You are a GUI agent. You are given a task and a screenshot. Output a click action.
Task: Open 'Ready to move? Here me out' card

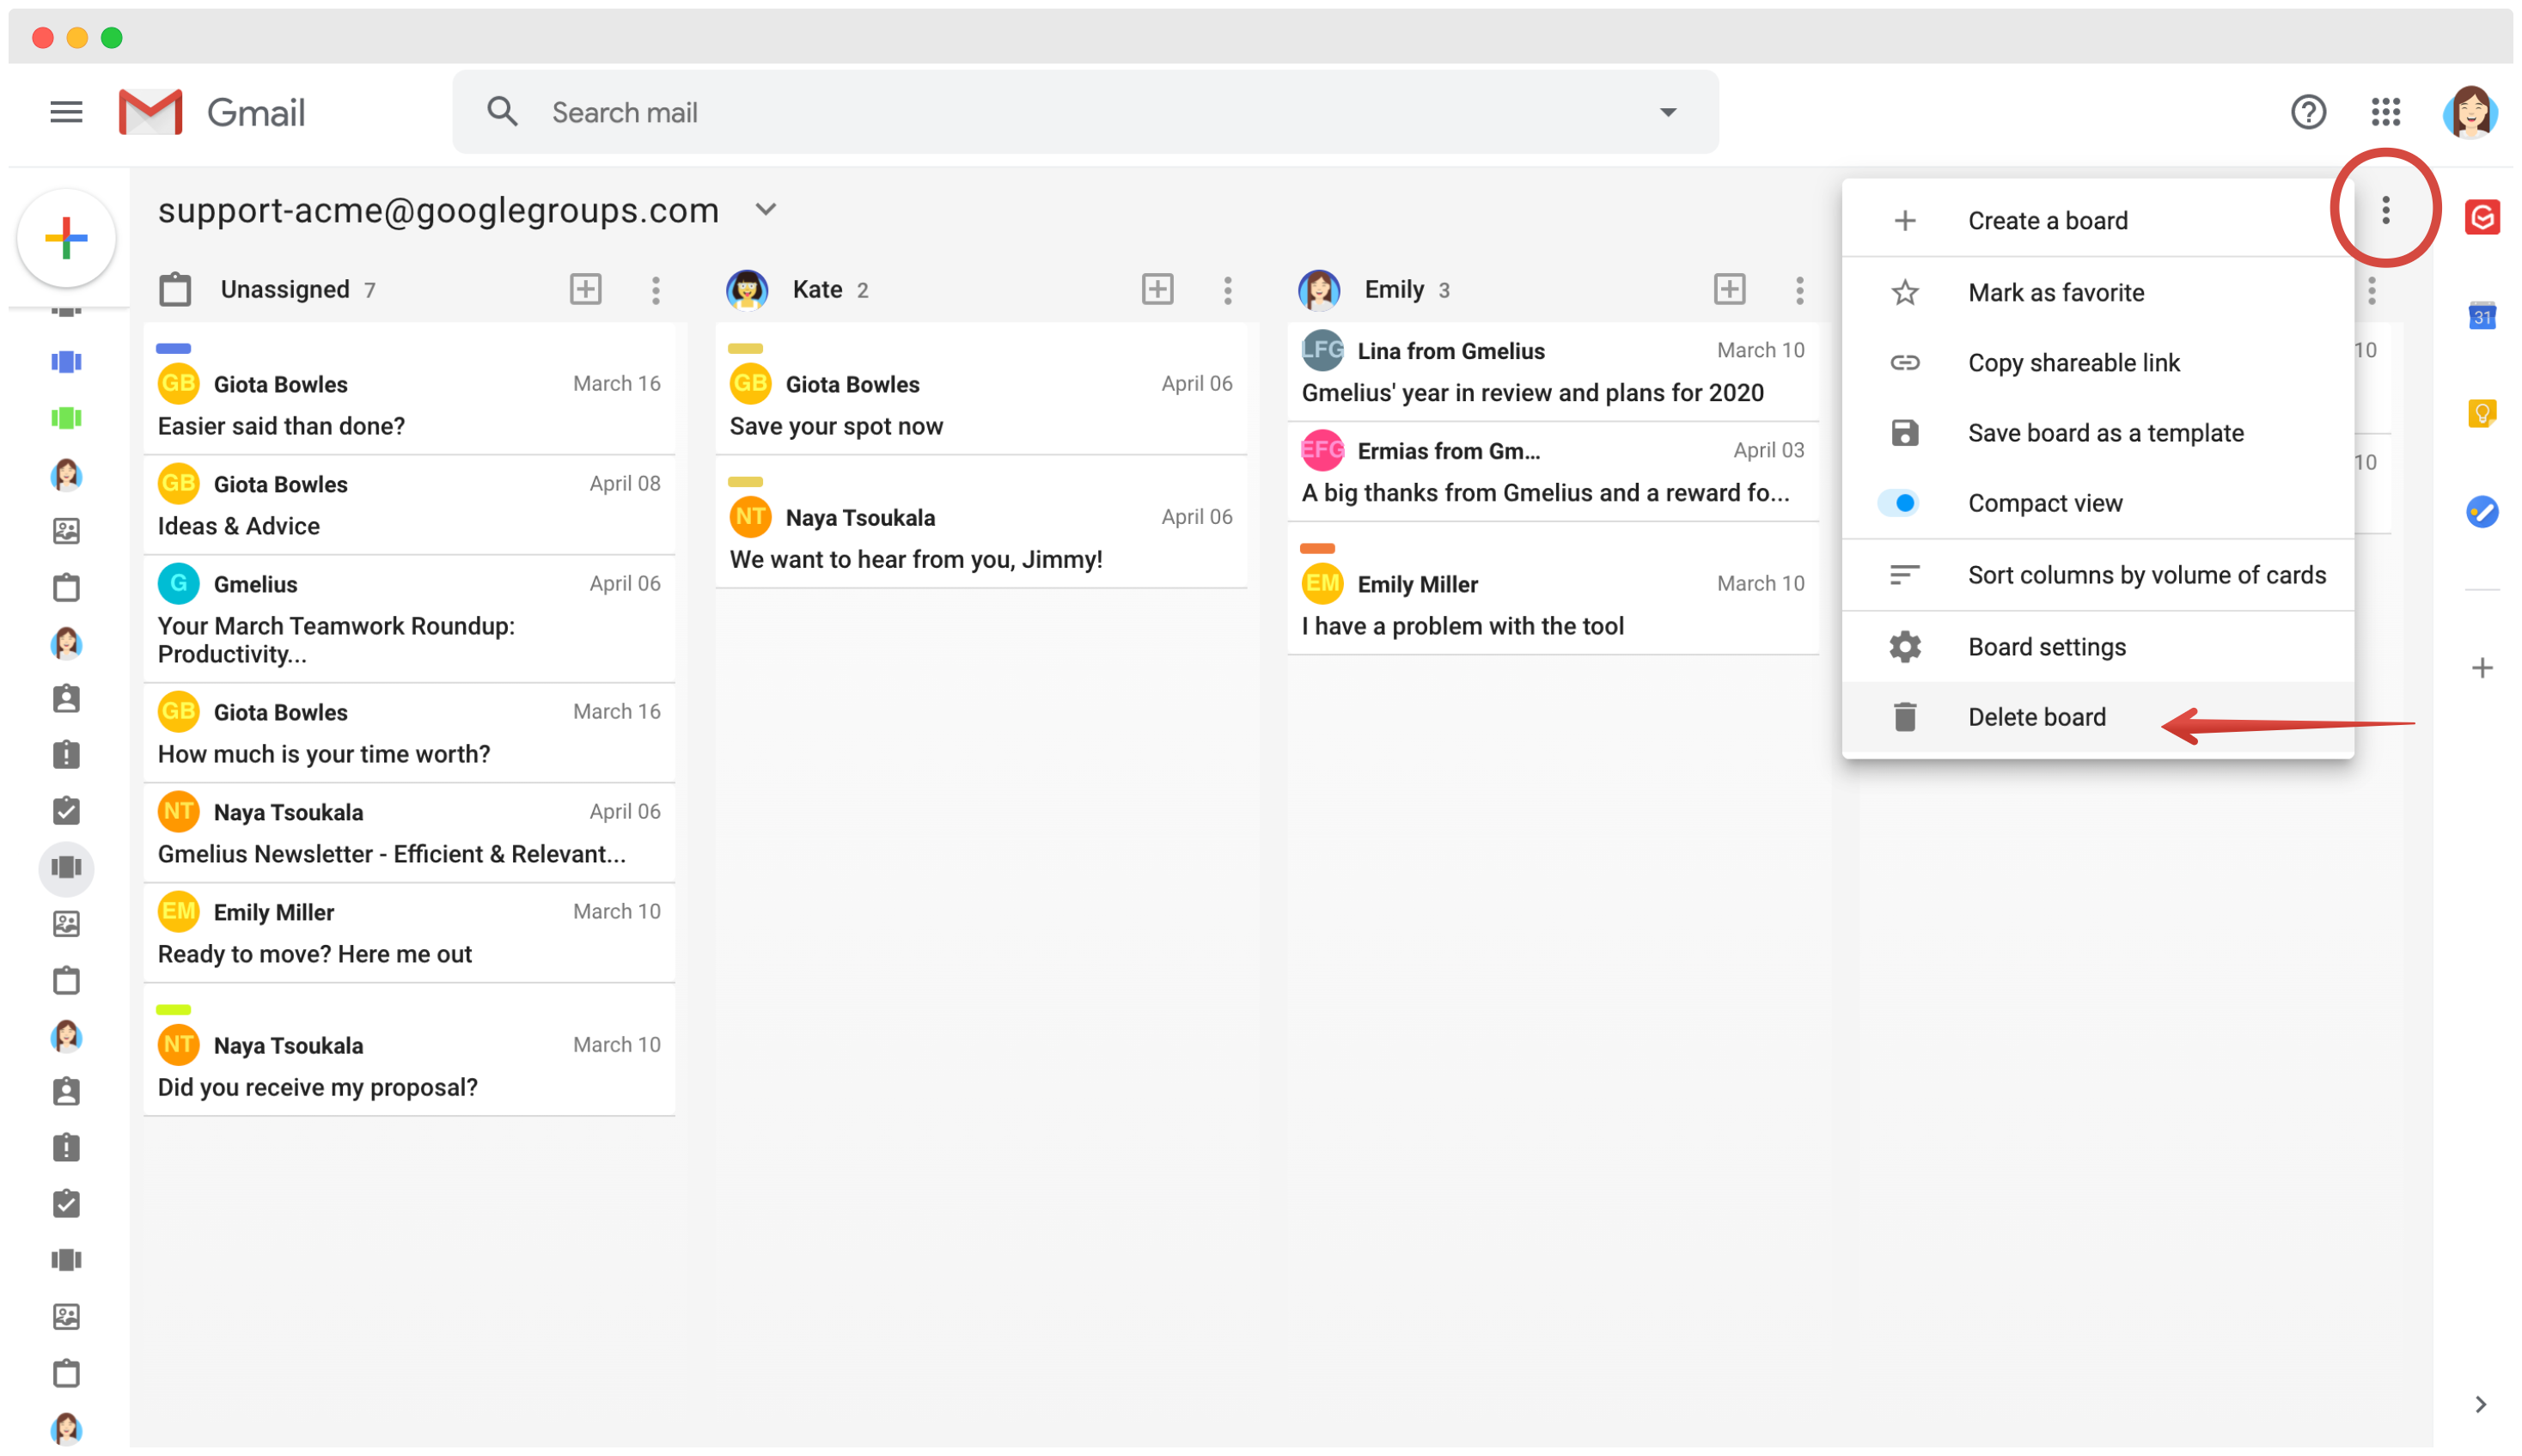pos(409,934)
